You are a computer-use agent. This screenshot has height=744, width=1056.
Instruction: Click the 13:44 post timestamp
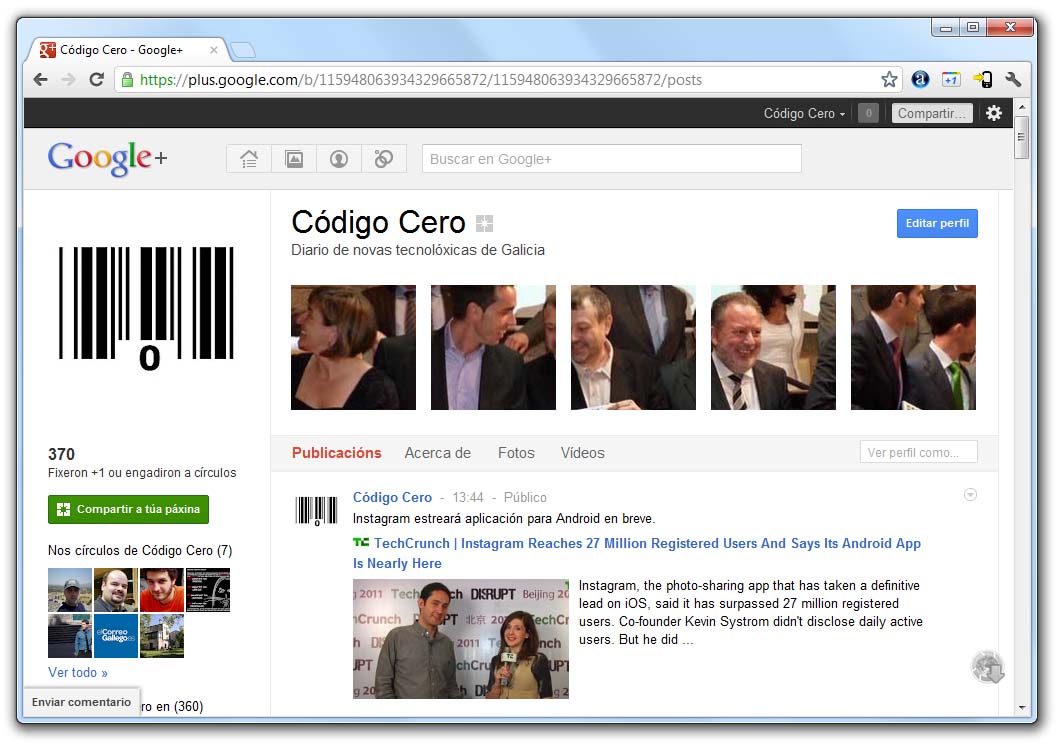click(468, 498)
